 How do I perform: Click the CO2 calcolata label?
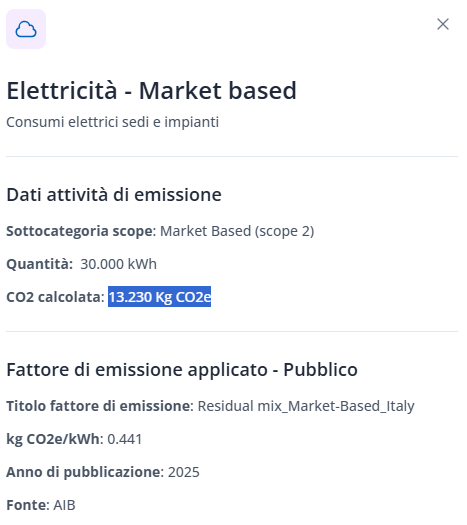tap(54, 297)
